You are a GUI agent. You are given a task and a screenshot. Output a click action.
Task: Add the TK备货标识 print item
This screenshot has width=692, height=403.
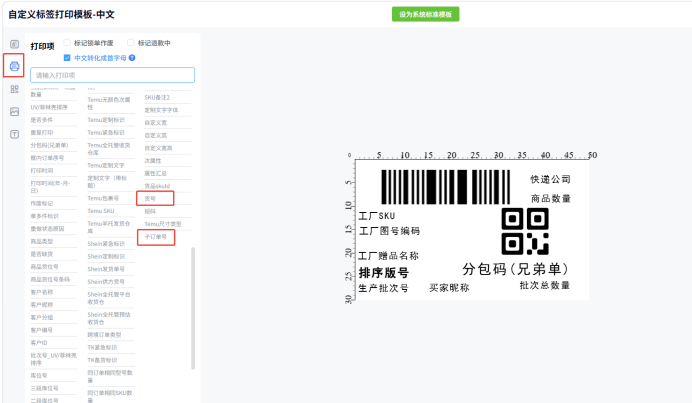(102, 360)
